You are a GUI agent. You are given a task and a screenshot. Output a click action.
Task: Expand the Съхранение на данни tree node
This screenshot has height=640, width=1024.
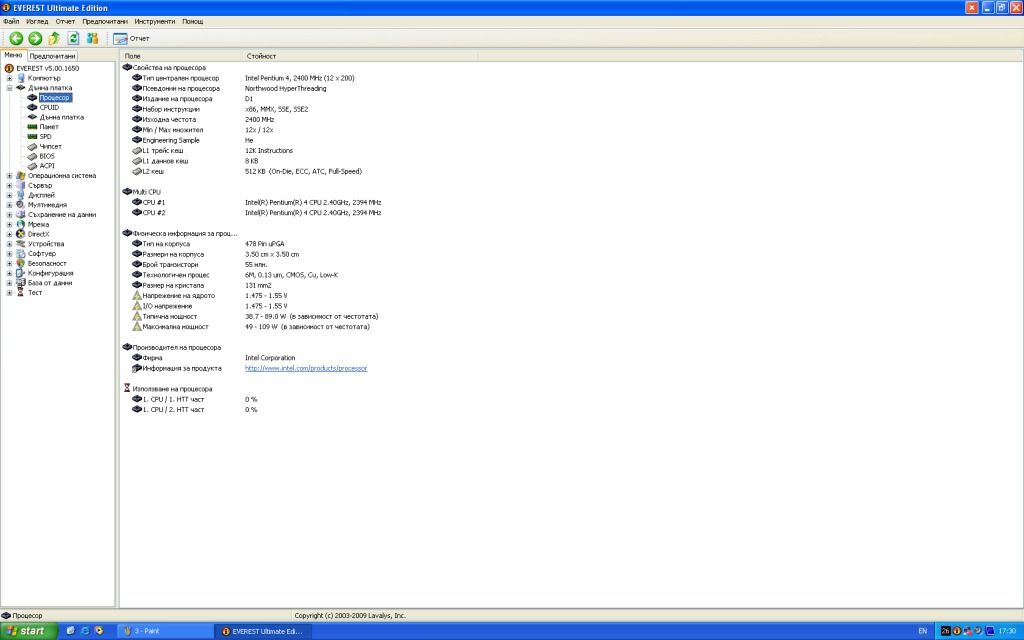[9, 215]
